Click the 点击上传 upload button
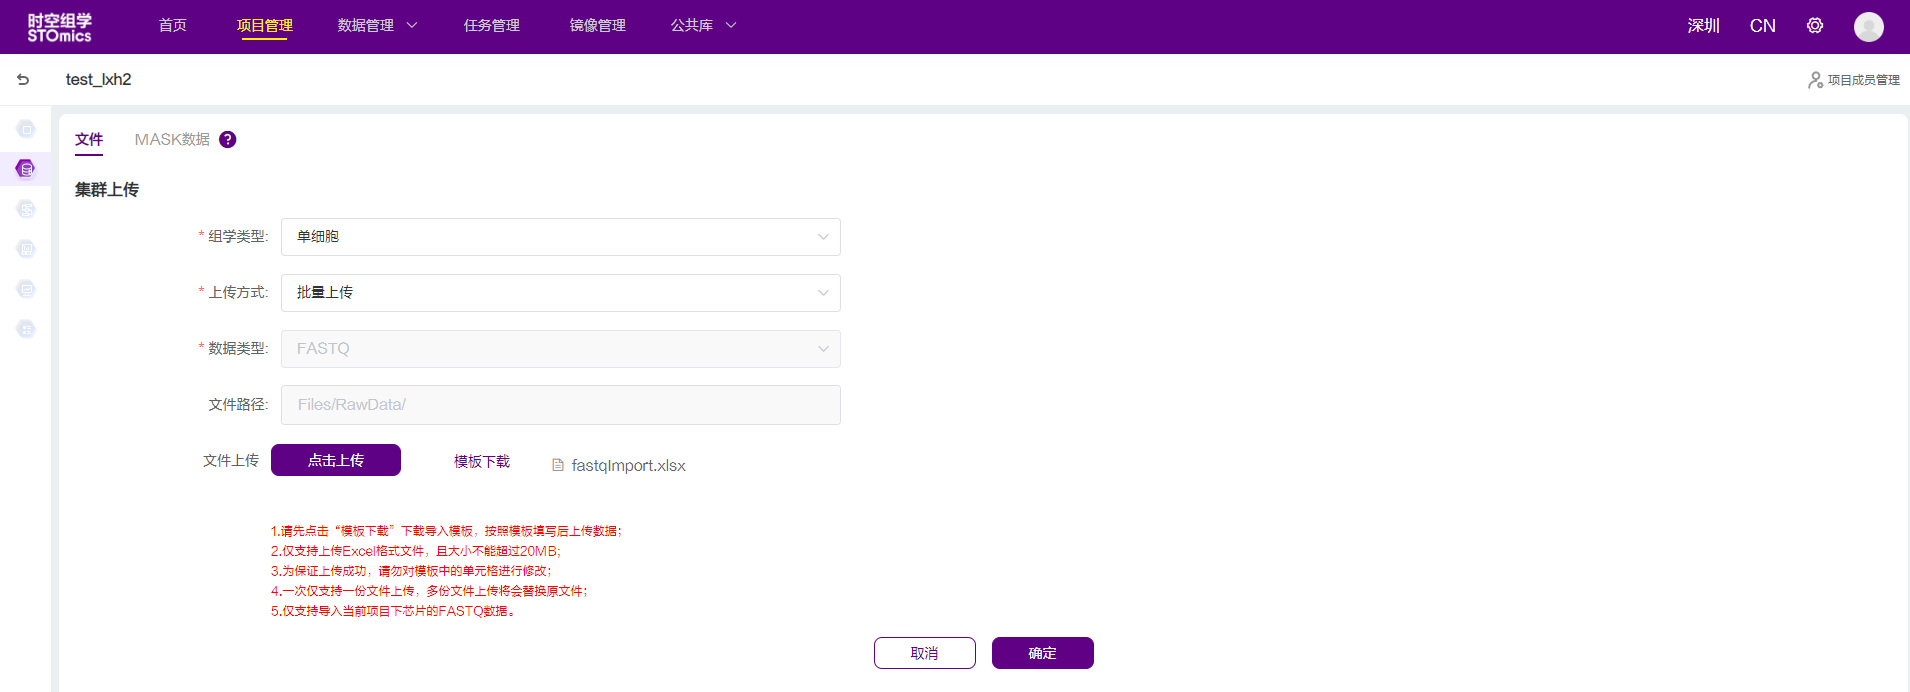 [336, 460]
